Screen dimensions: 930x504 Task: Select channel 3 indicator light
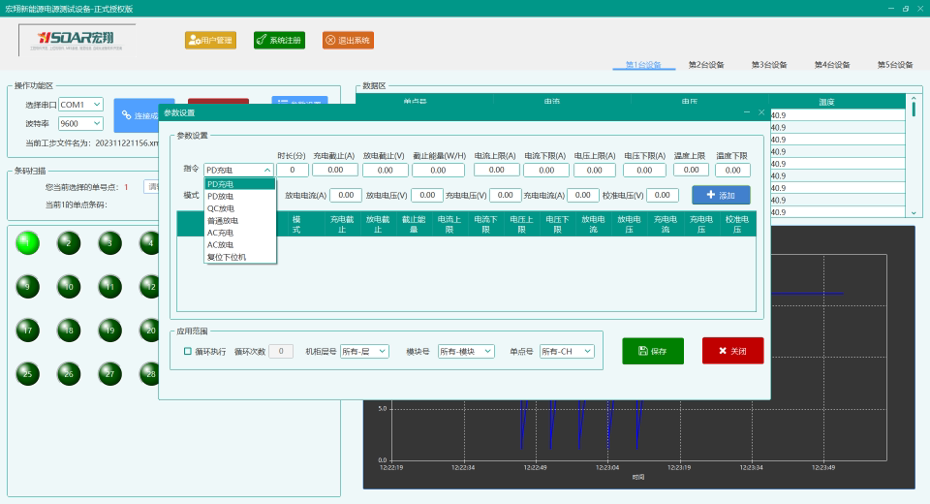pos(110,243)
